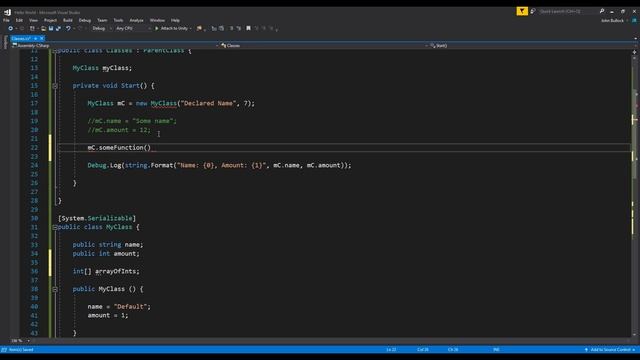640x360 pixels.
Task: Click the Save toolbar icon
Action: pos(51,29)
